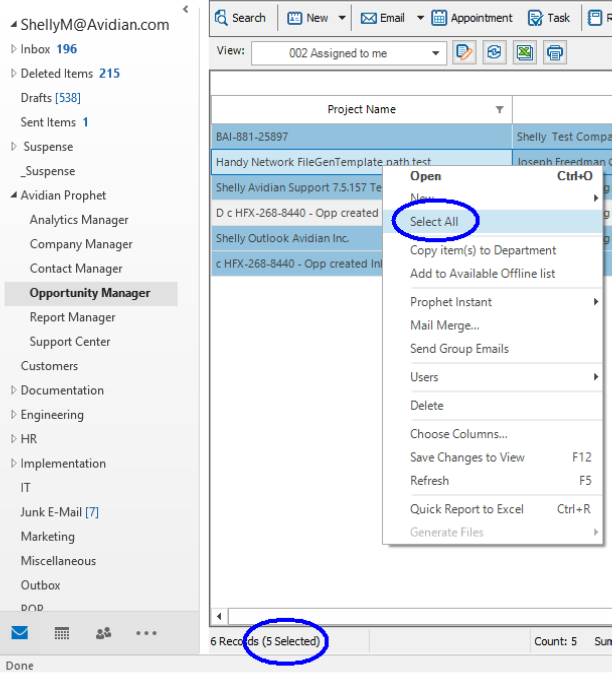Open Analytics Manager
Screen dimensions: 613x673
pos(79,220)
